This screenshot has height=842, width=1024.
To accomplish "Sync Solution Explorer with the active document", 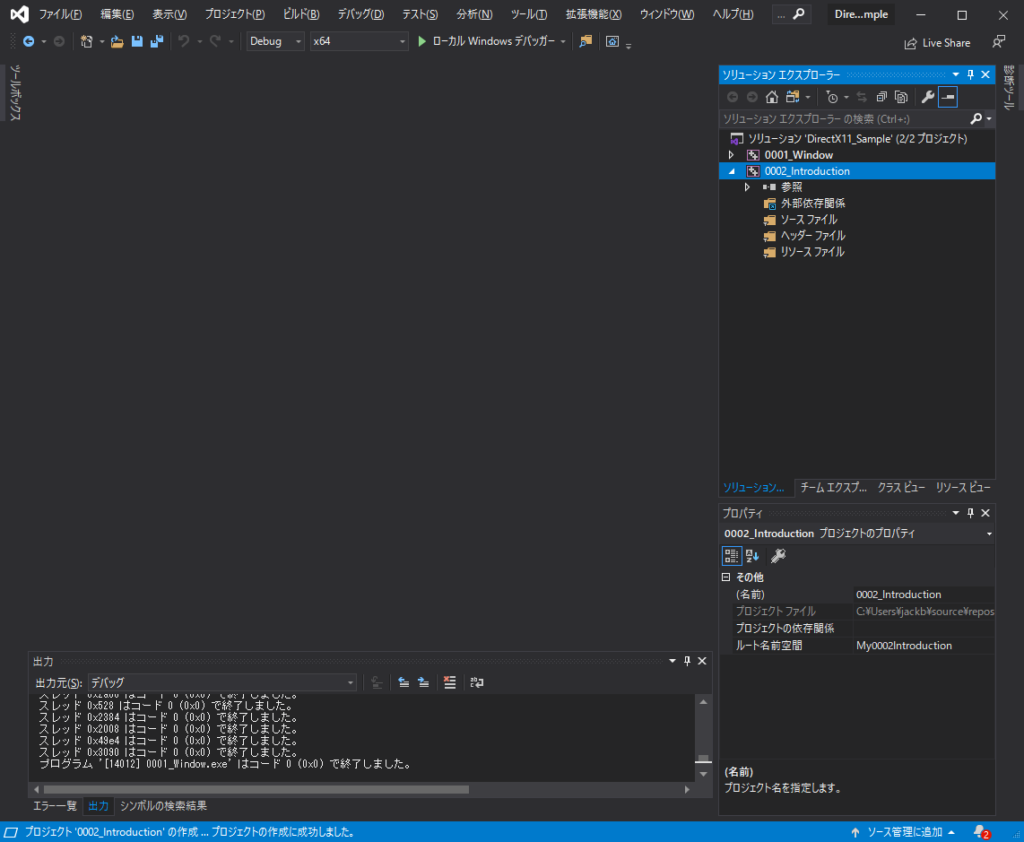I will [862, 96].
